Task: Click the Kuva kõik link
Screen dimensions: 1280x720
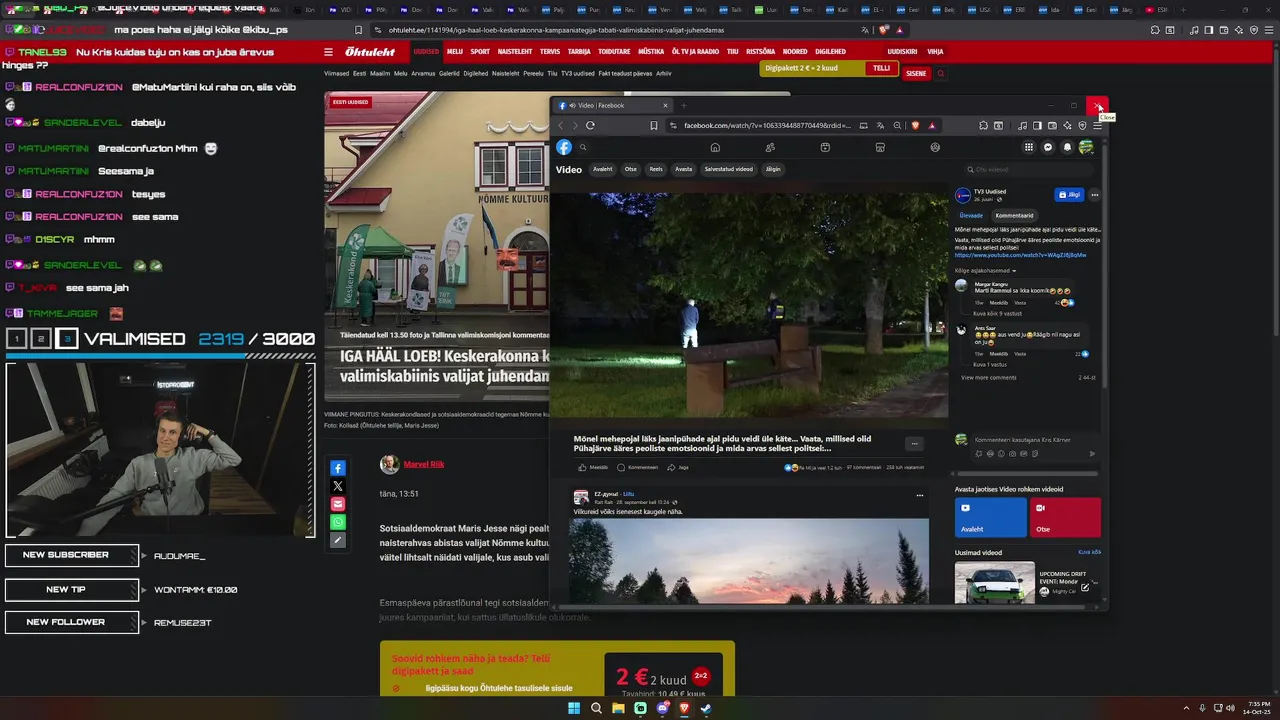Action: [x=1089, y=552]
